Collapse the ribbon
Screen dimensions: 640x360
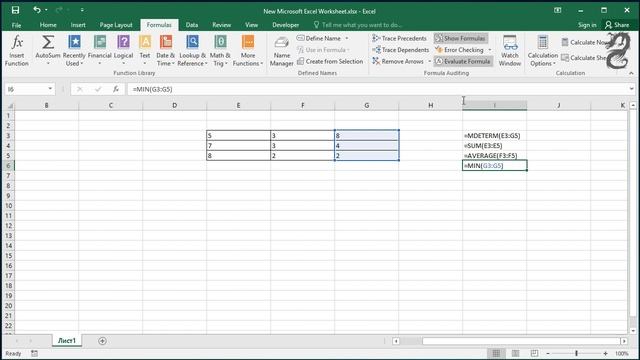point(631,73)
